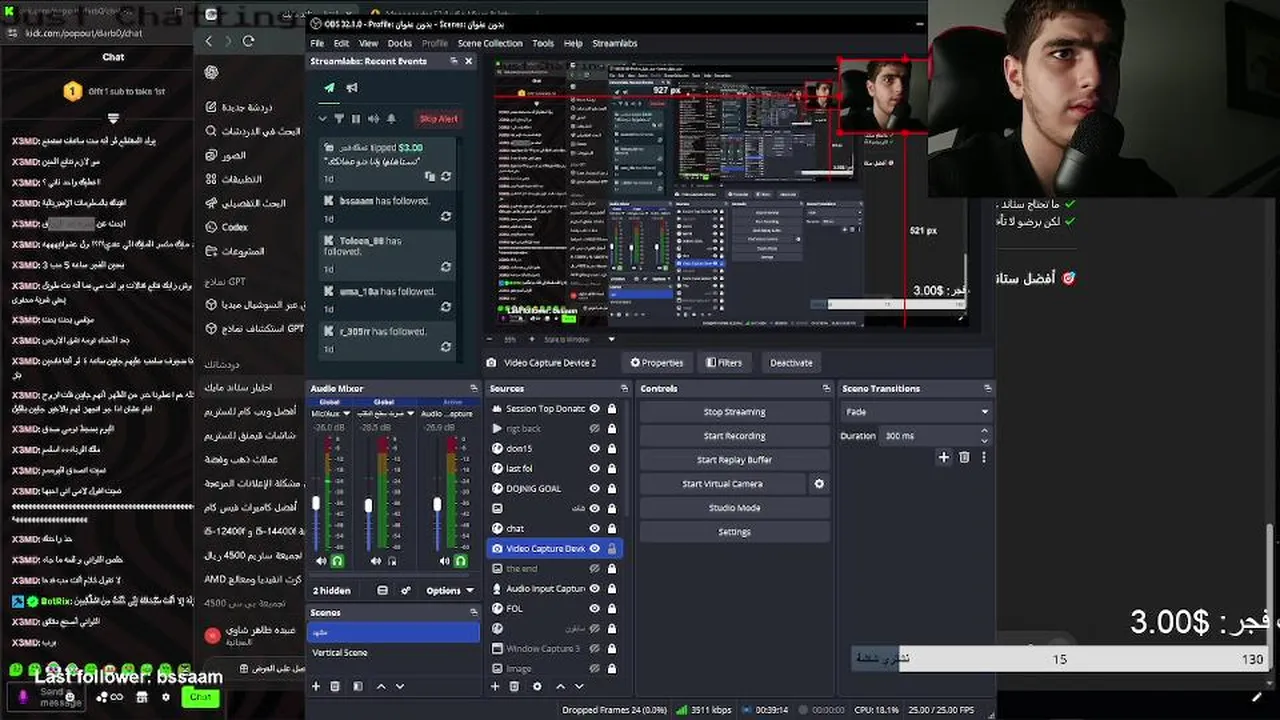Hide the chat source

(x=595, y=529)
